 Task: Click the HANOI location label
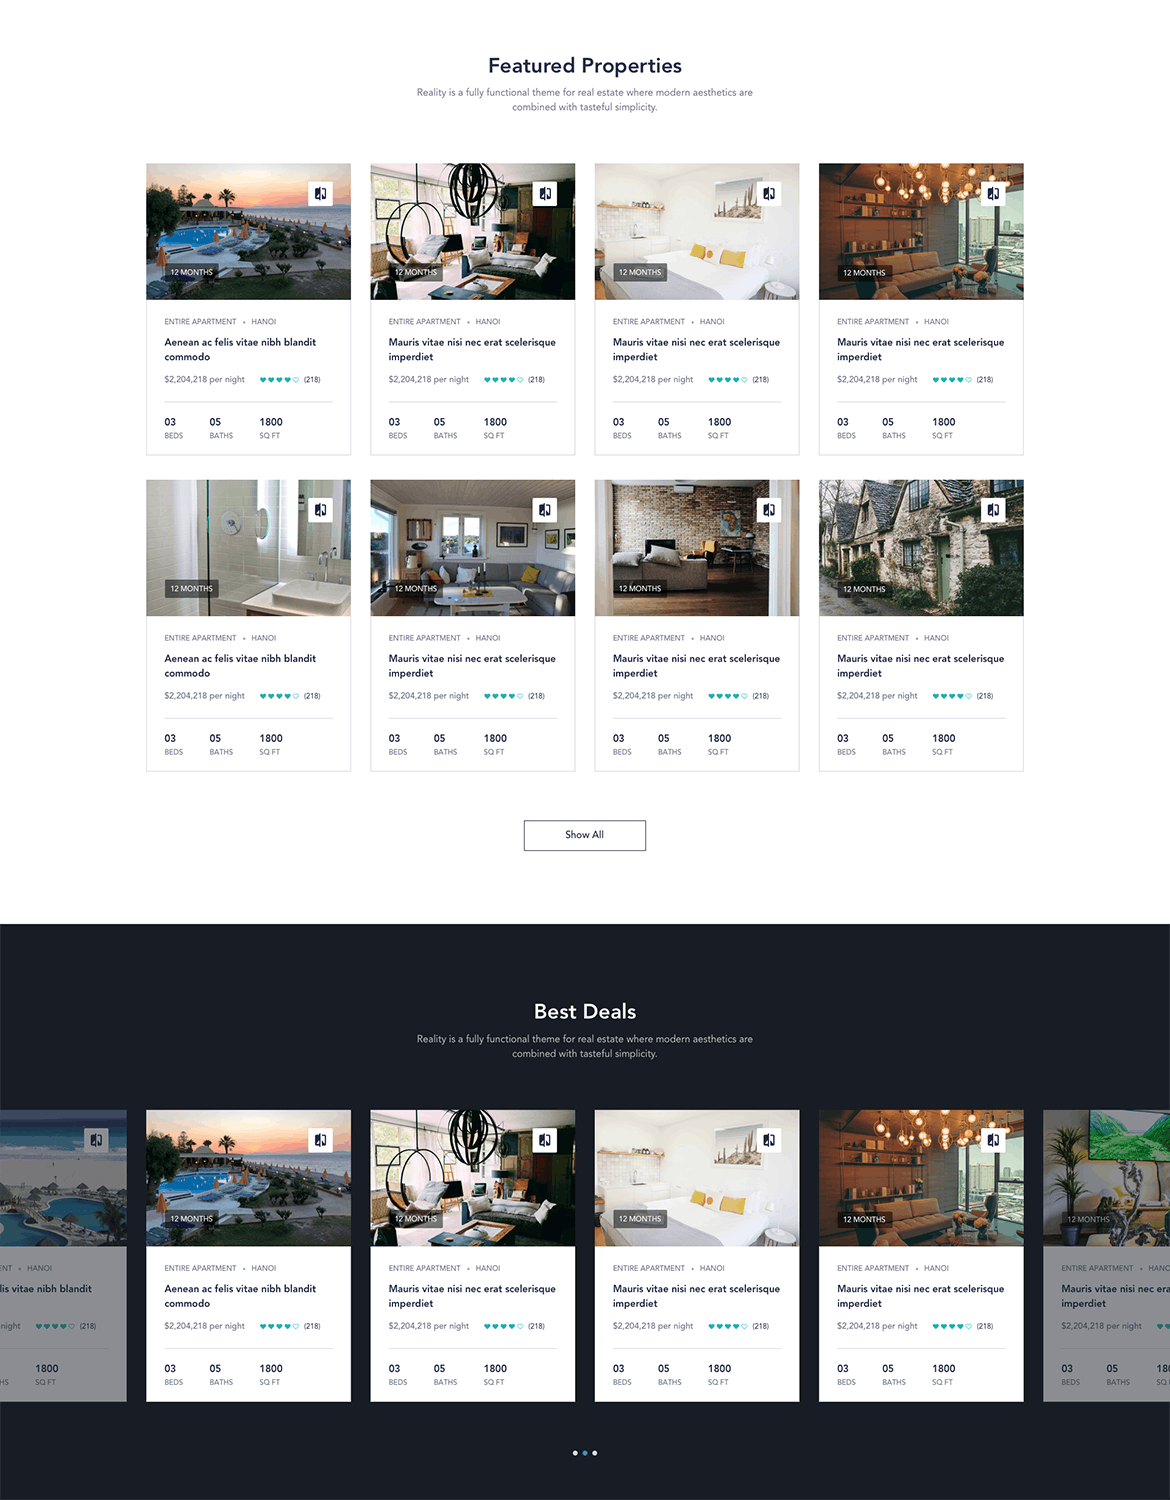263,321
